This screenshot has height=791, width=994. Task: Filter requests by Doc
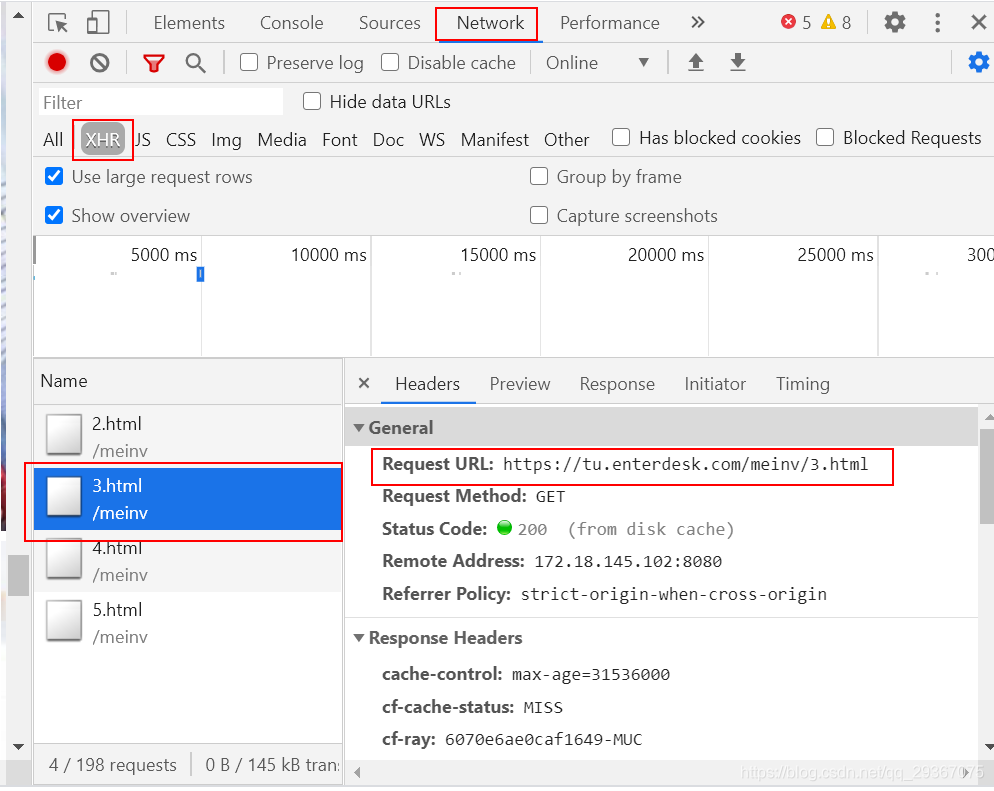388,139
